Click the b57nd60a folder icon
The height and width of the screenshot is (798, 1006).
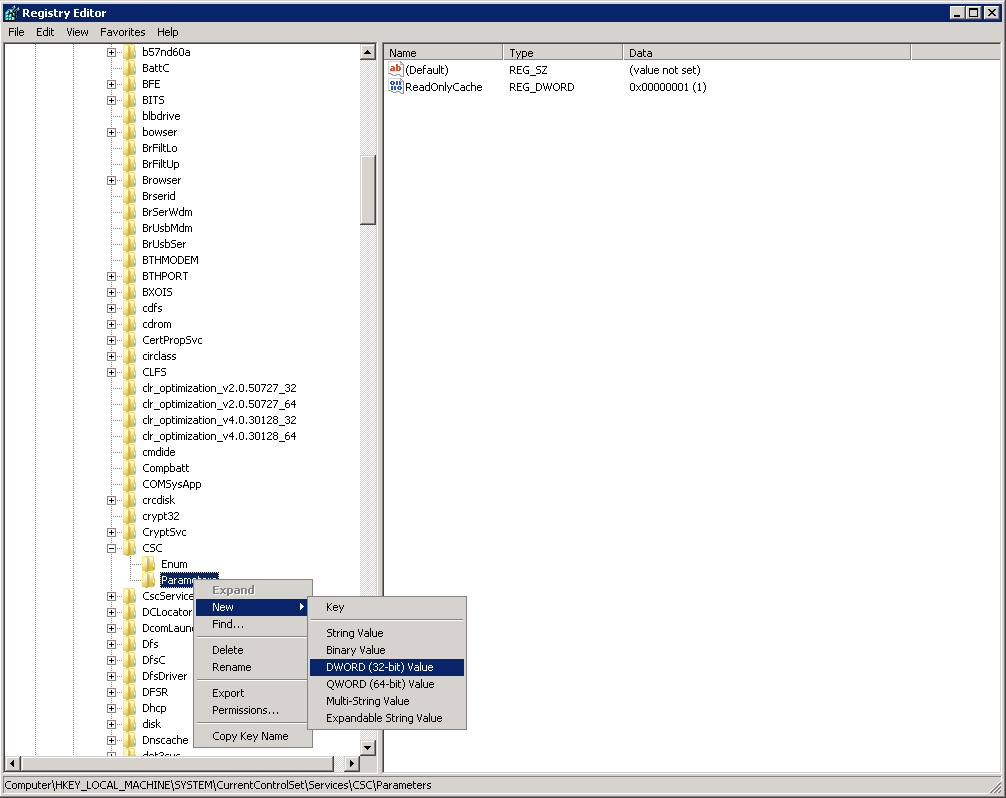pyautogui.click(x=130, y=52)
